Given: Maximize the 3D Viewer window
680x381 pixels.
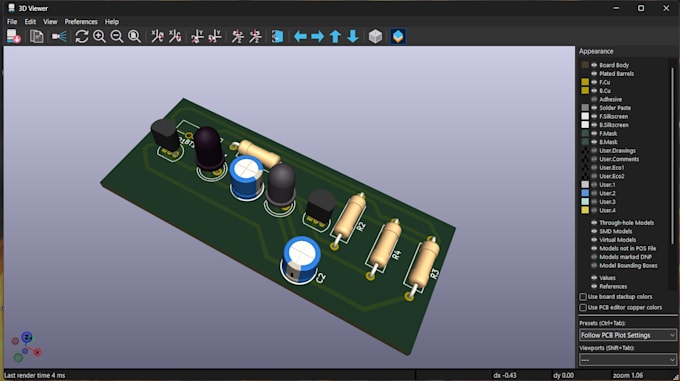Looking at the screenshot, I should point(641,8).
